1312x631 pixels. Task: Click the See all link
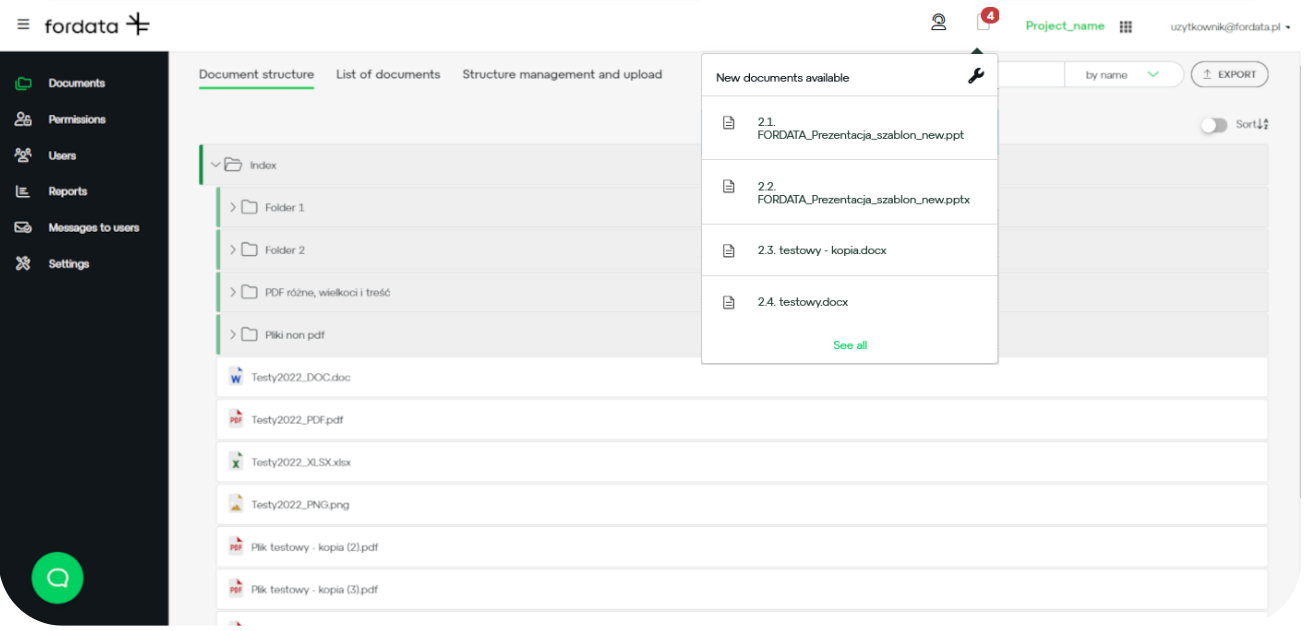pos(850,346)
